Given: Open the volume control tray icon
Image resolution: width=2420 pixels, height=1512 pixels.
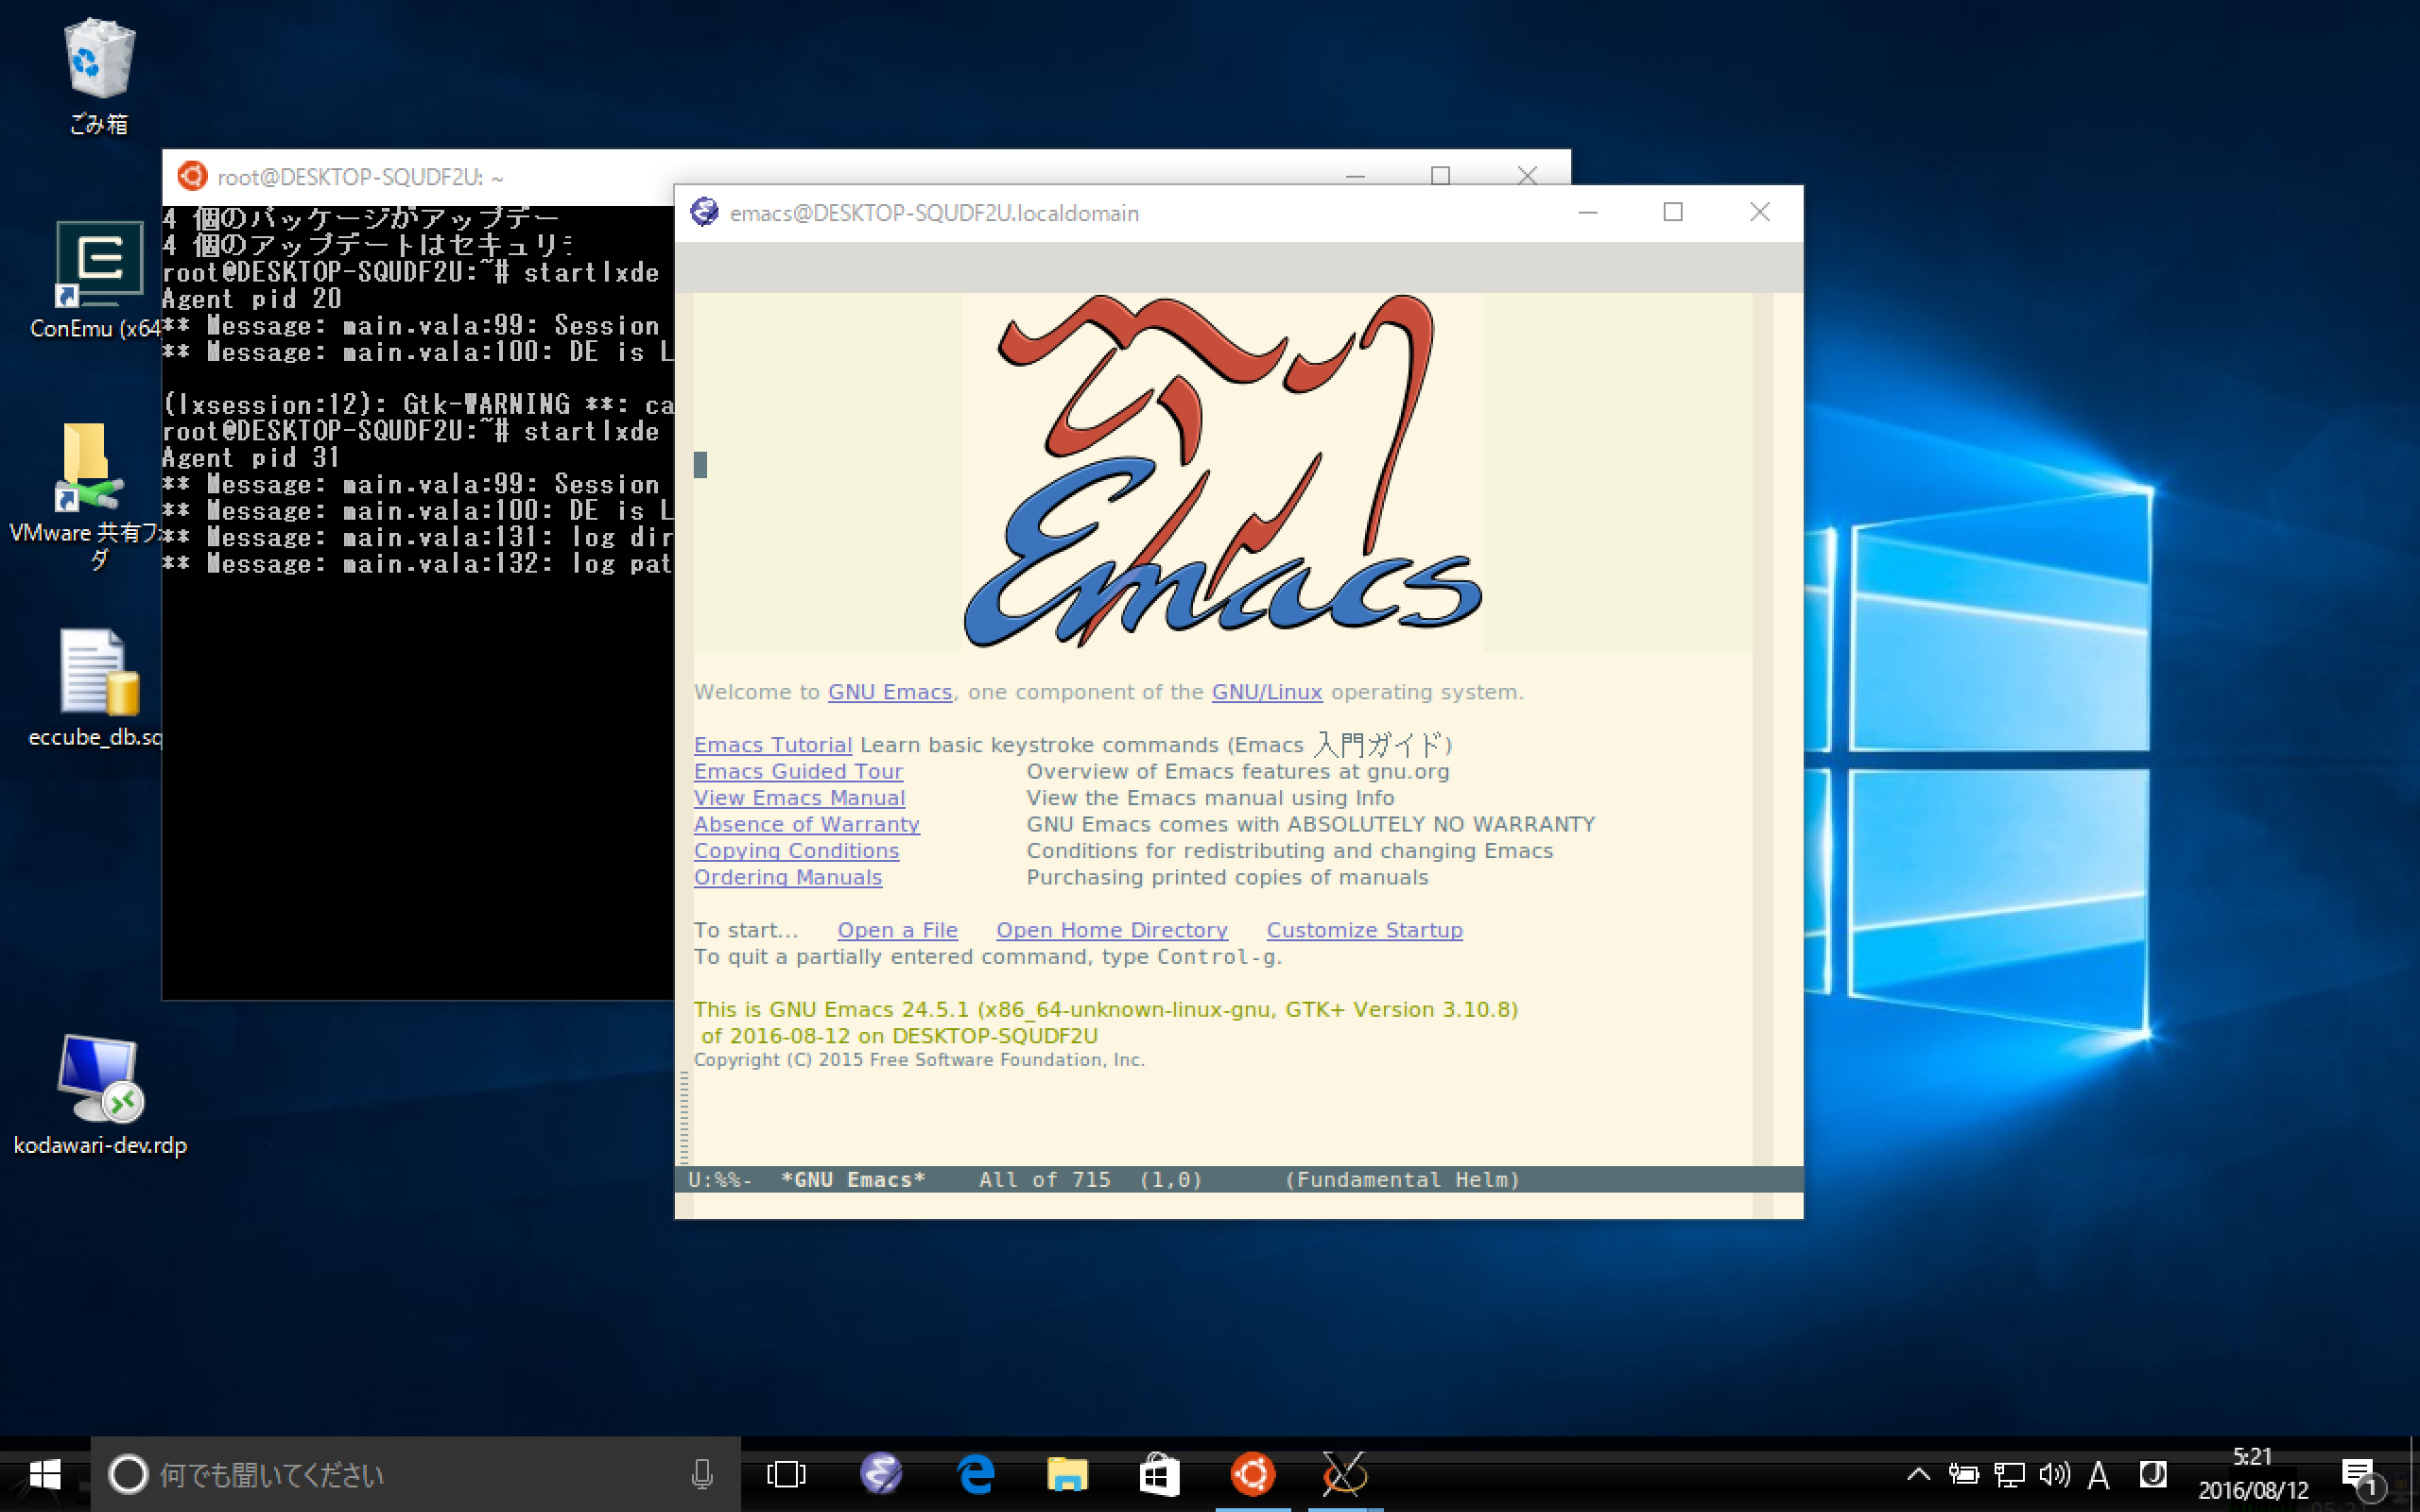Looking at the screenshot, I should pos(2054,1474).
